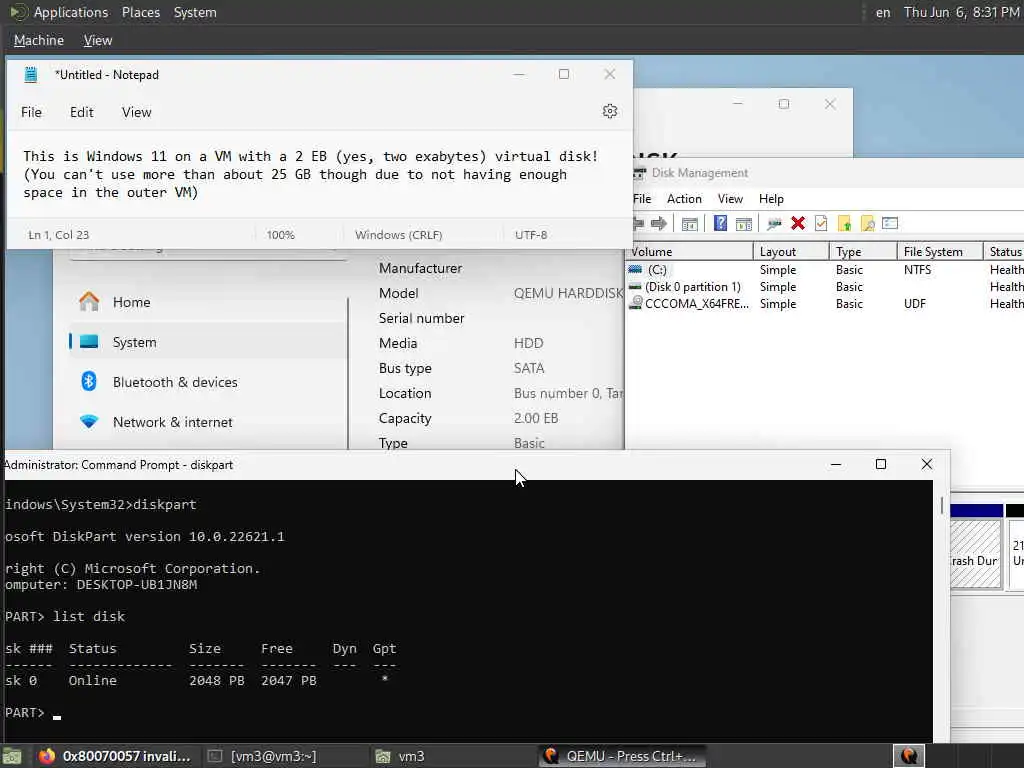Viewport: 1024px width, 768px height.
Task: Click the System monitor icon in Settings
Action: pyautogui.click(x=89, y=342)
